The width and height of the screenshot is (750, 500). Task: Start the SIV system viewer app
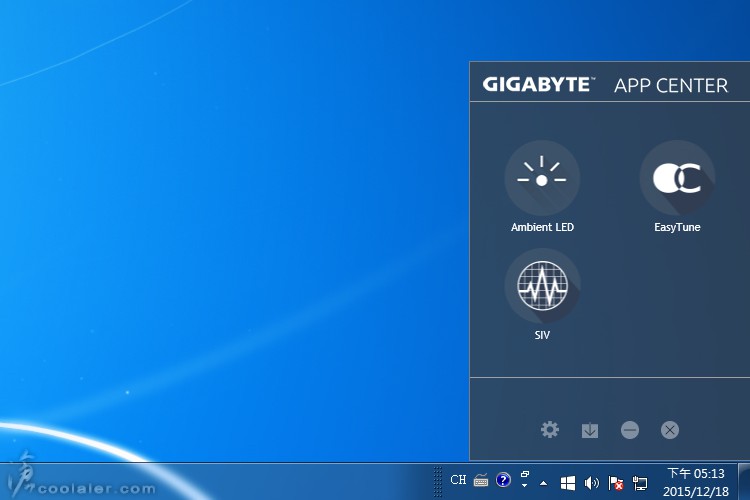(542, 286)
